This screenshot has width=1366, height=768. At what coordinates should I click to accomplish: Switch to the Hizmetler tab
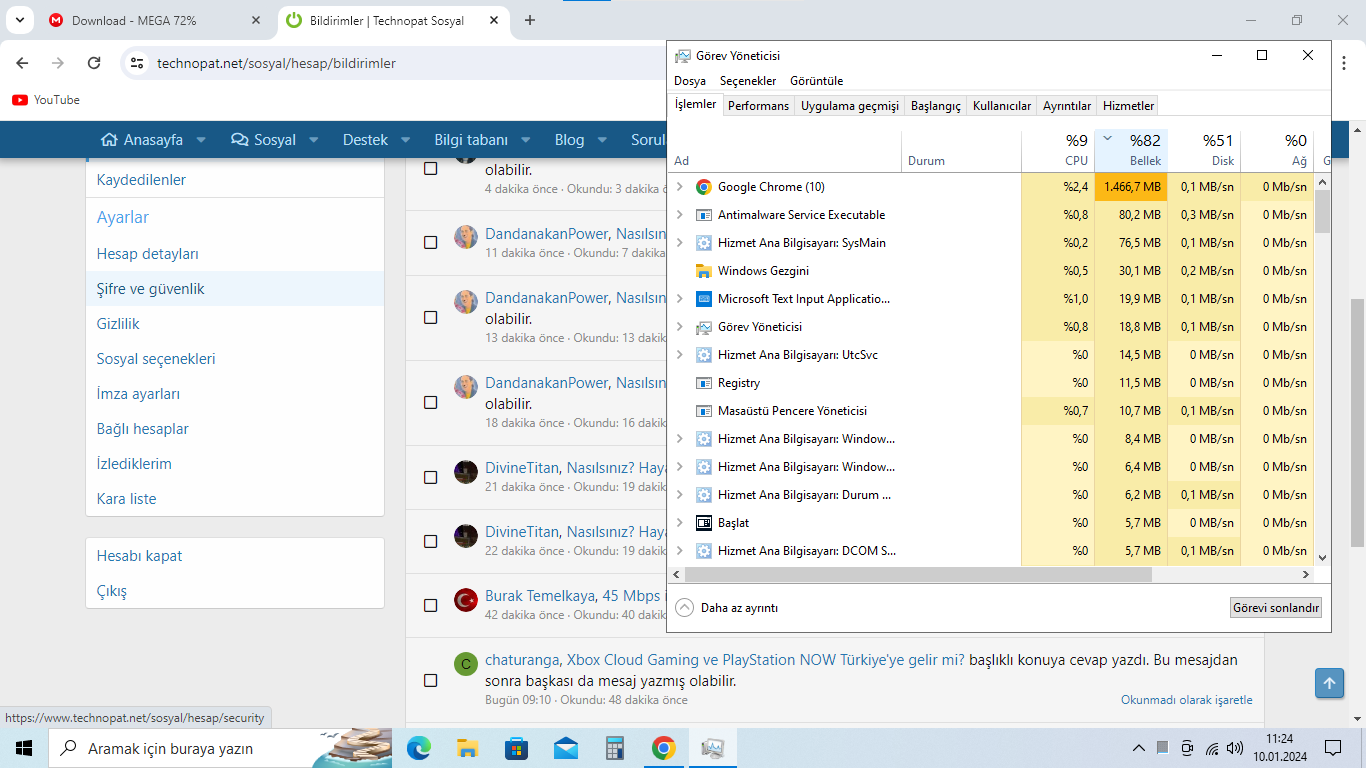[x=1128, y=106]
